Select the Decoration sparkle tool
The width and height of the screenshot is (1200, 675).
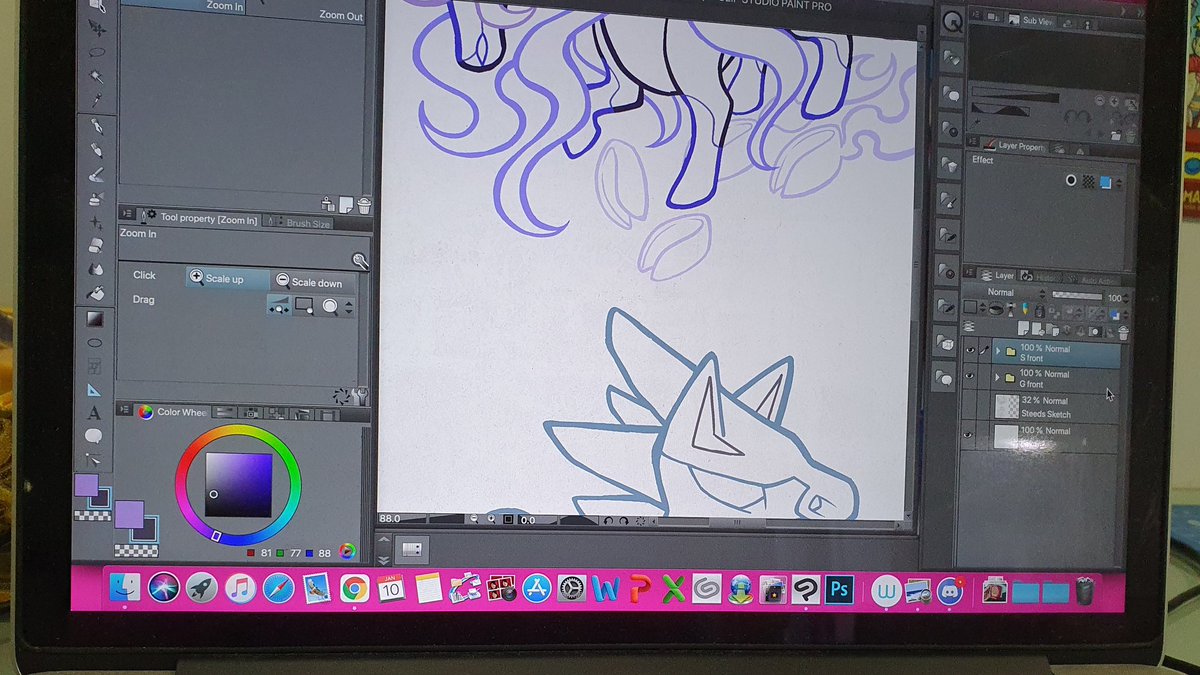point(96,221)
